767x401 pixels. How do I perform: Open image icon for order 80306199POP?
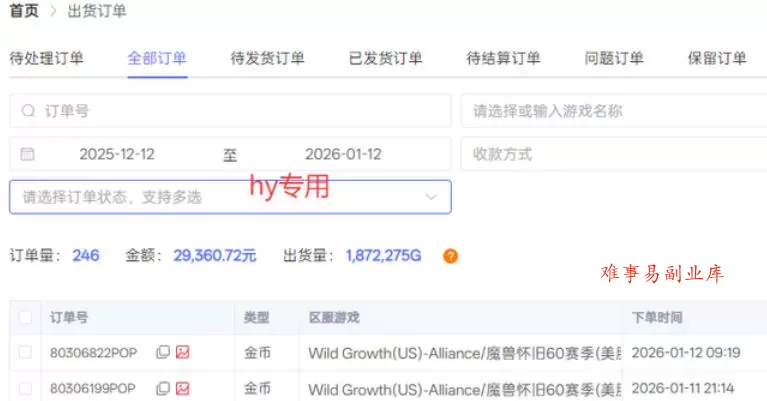click(182, 389)
